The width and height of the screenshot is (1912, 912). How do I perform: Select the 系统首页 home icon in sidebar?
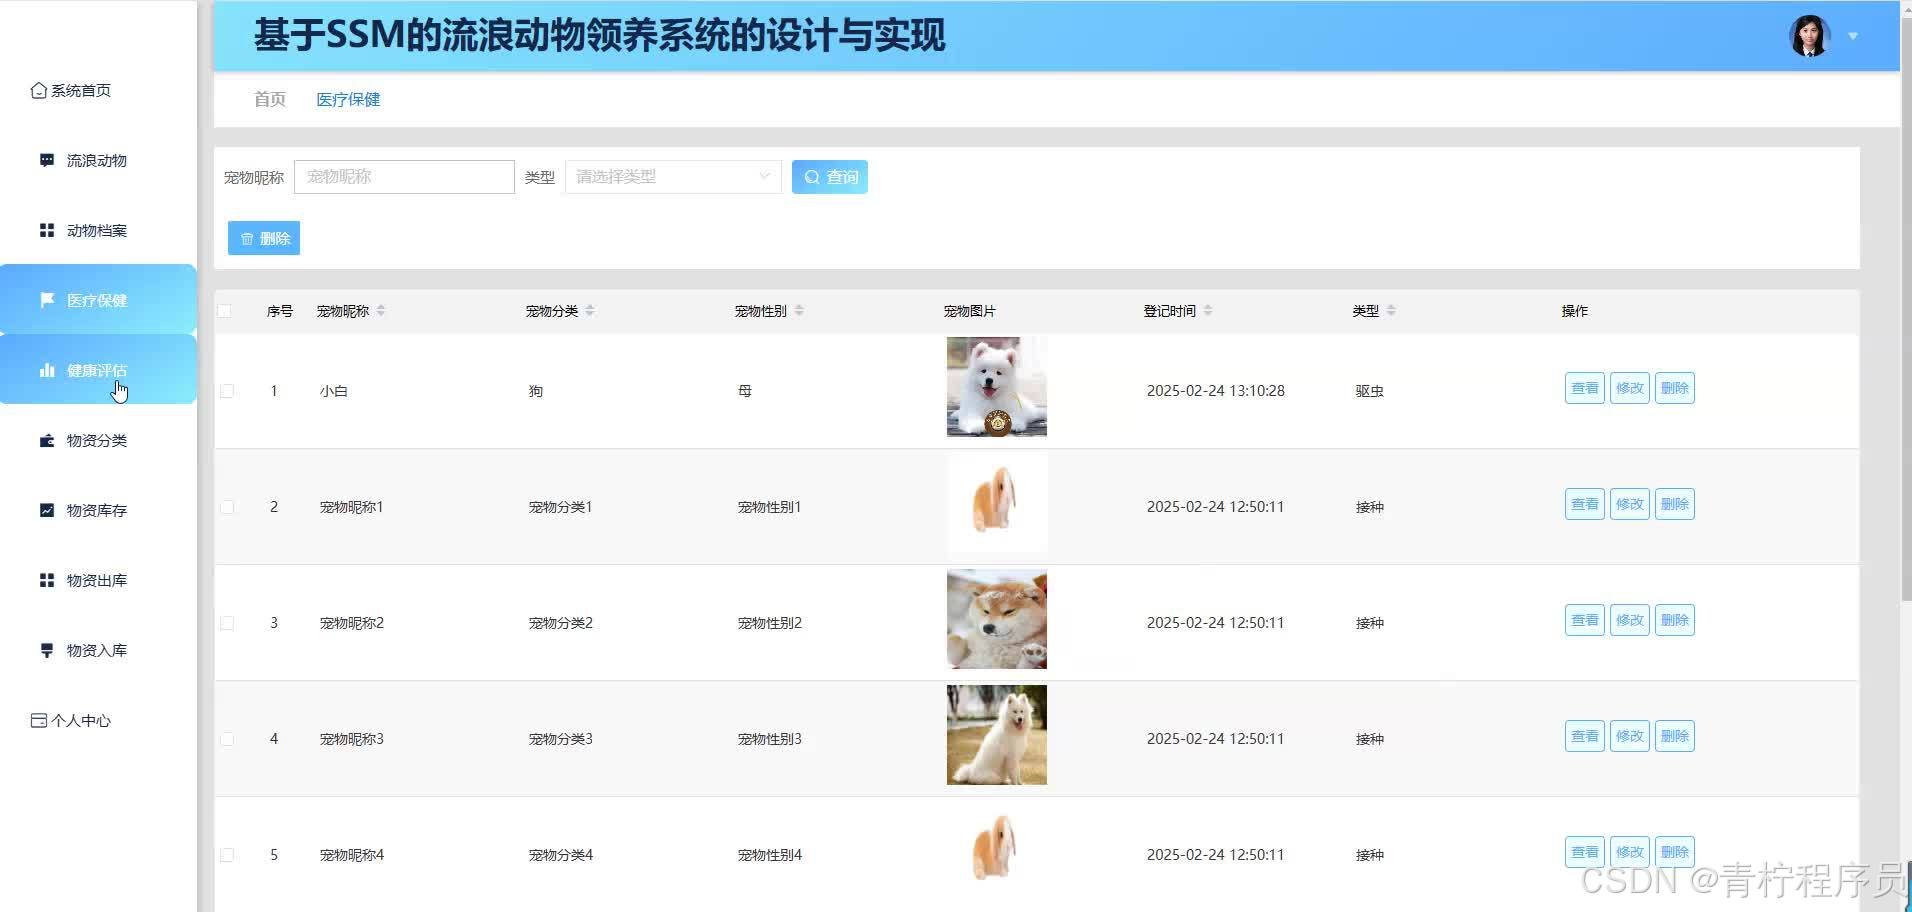click(39, 90)
